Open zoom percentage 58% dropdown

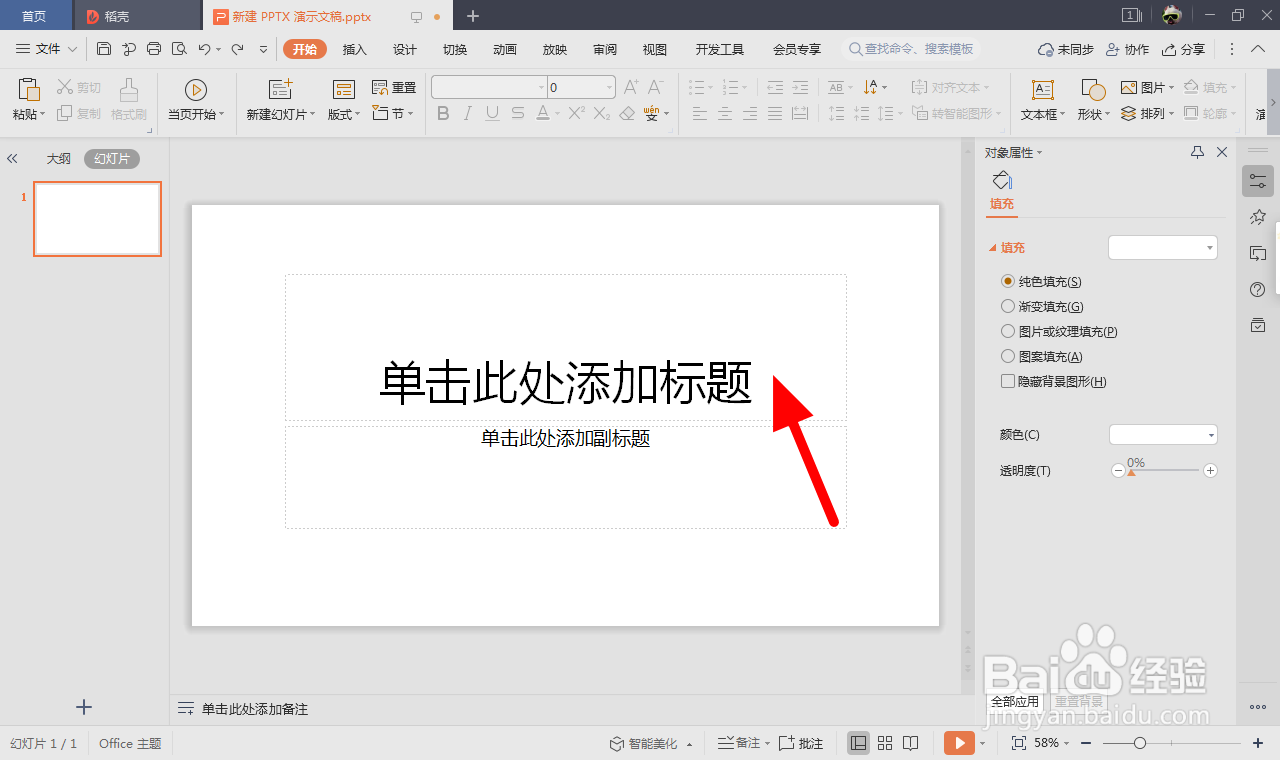click(1054, 743)
